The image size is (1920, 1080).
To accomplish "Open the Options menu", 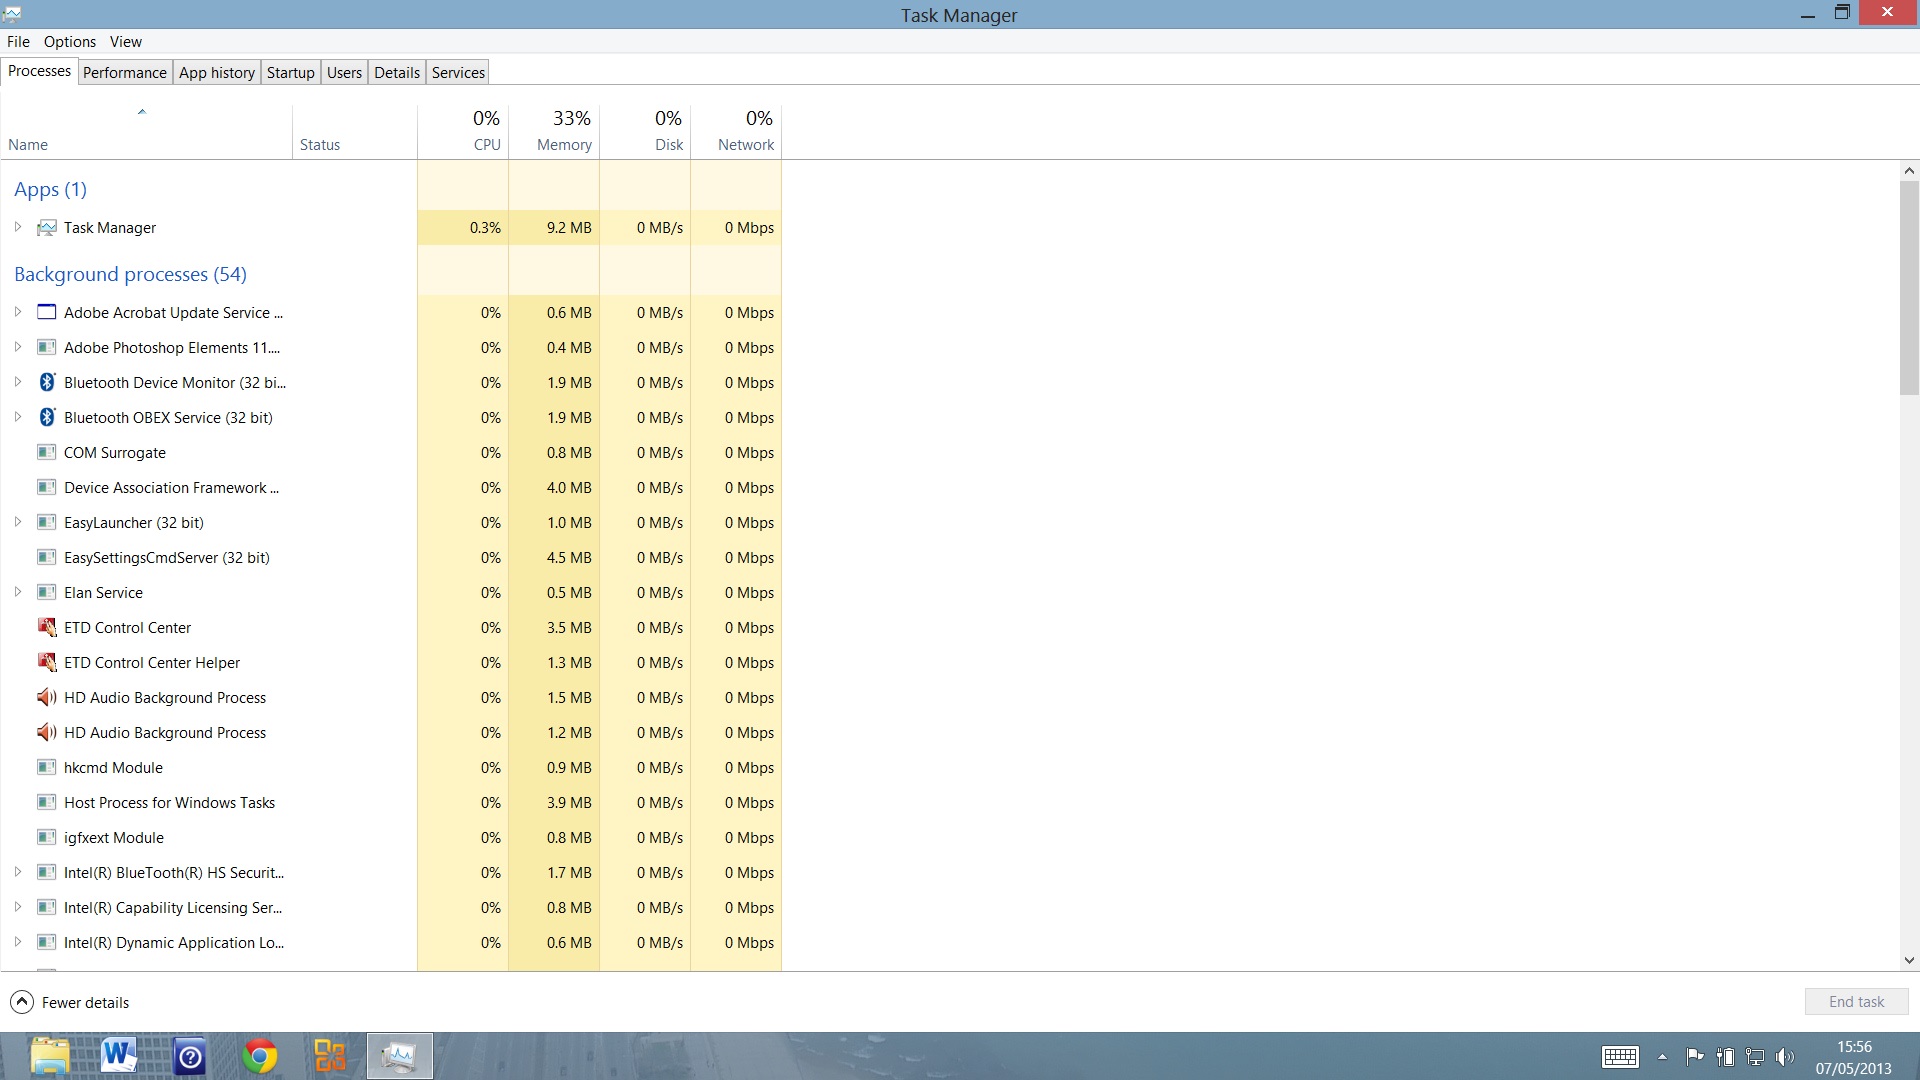I will click(x=70, y=41).
